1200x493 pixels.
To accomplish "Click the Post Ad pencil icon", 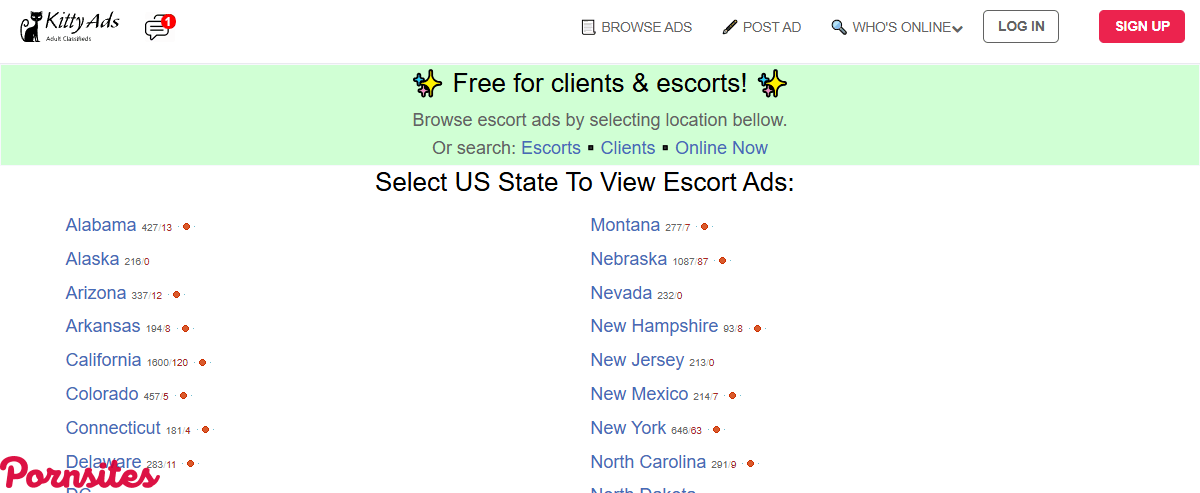I will (730, 27).
